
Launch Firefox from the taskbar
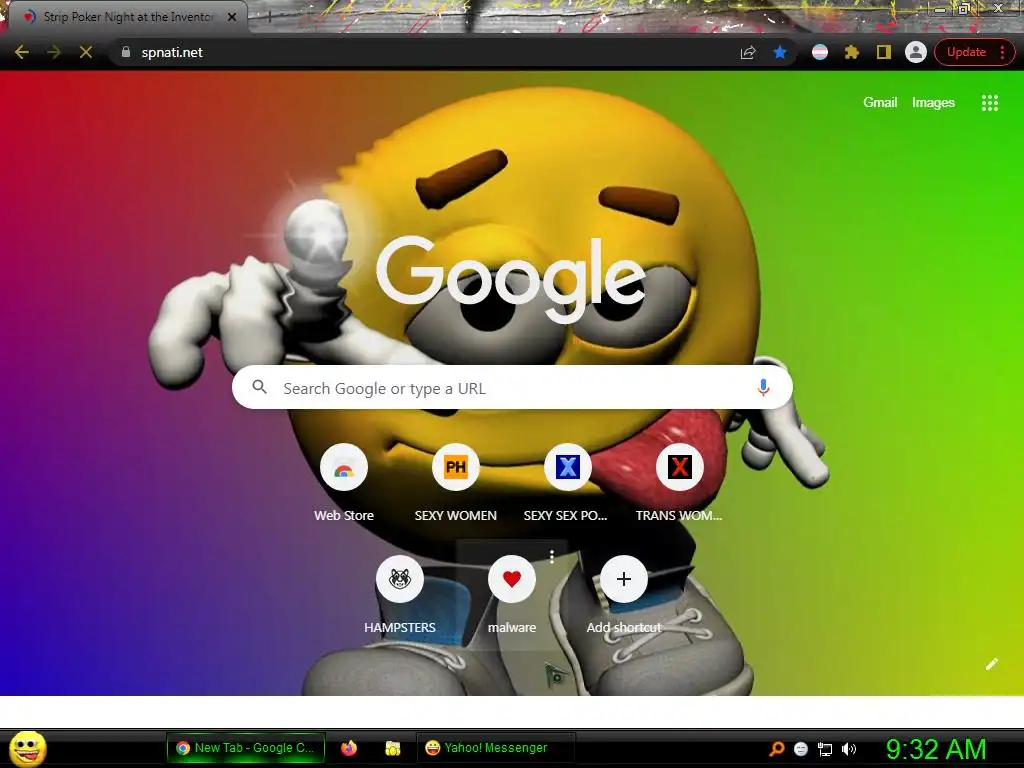pos(349,748)
